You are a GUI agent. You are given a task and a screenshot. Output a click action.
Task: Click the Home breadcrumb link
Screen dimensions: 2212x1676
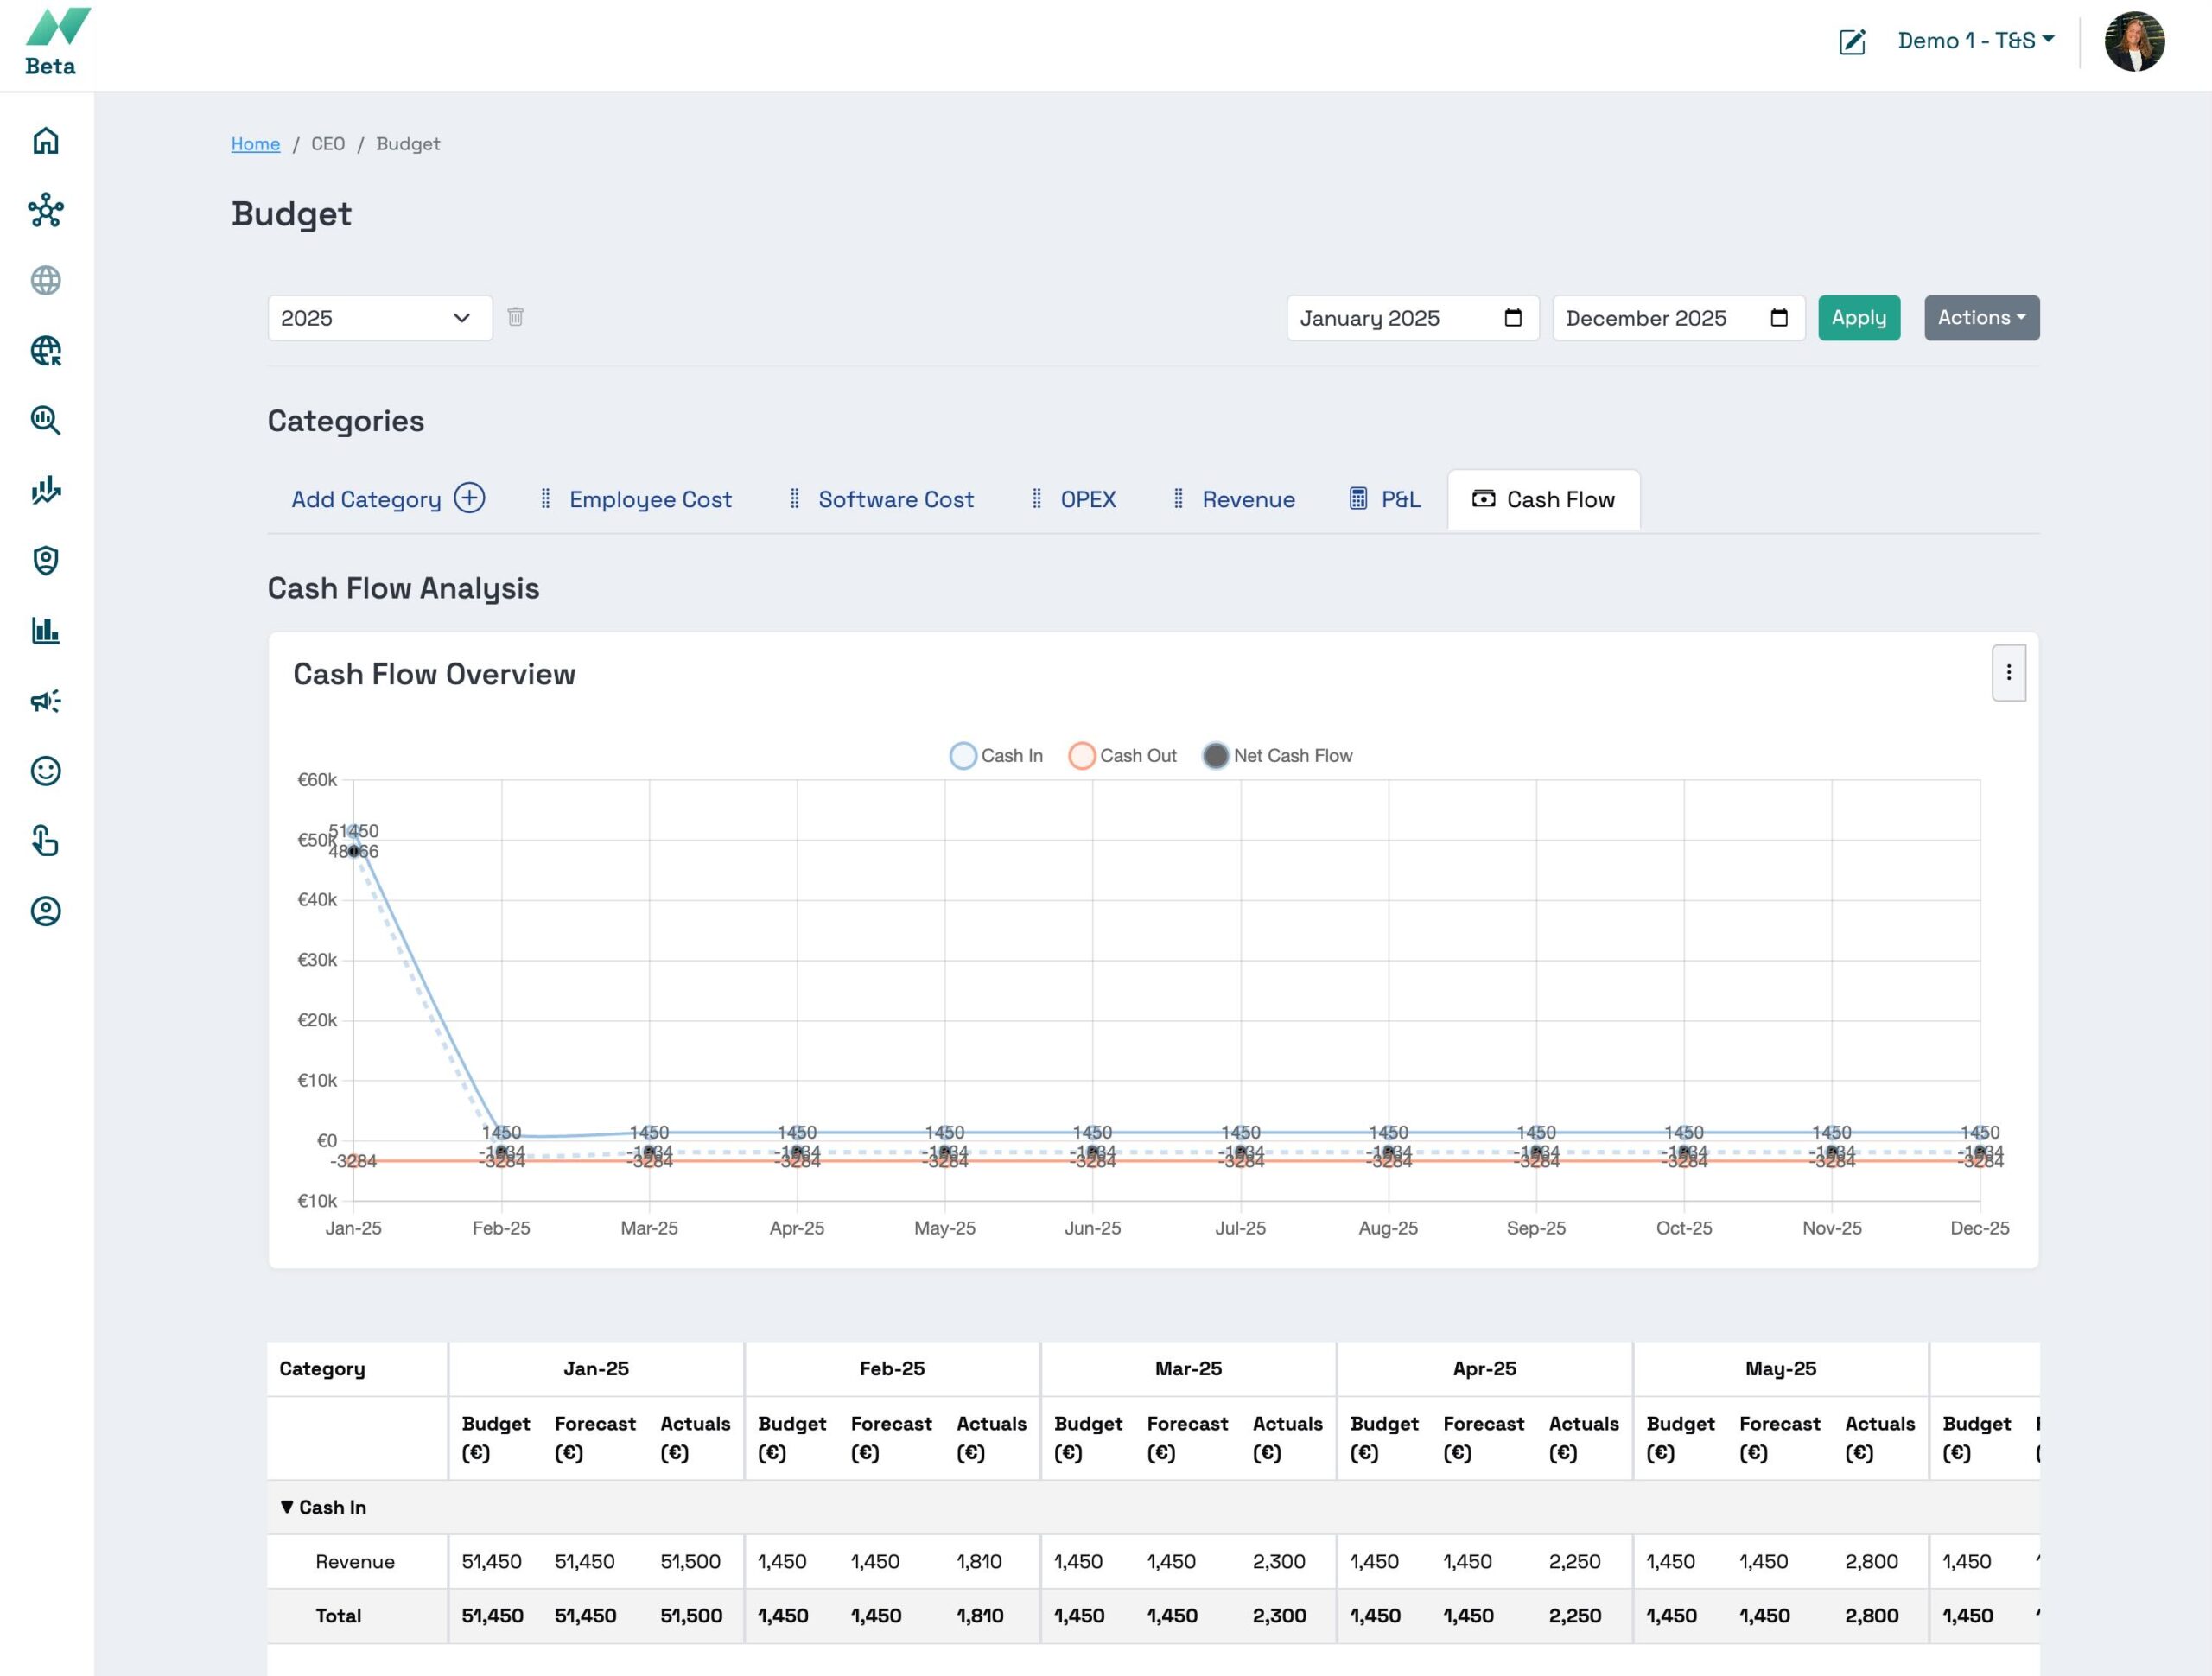(x=255, y=144)
